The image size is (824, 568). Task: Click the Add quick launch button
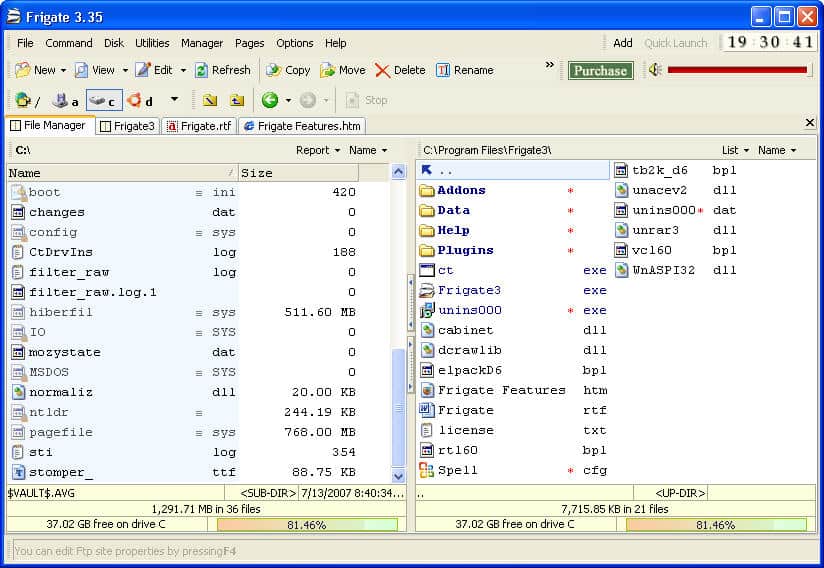(x=623, y=43)
